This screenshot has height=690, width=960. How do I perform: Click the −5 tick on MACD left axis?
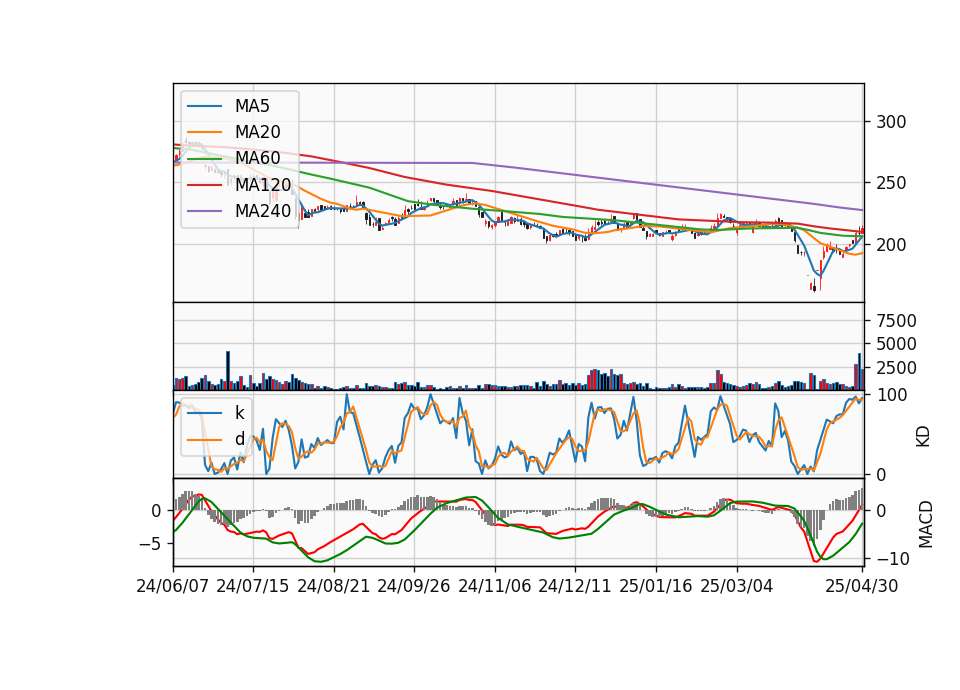(148, 544)
